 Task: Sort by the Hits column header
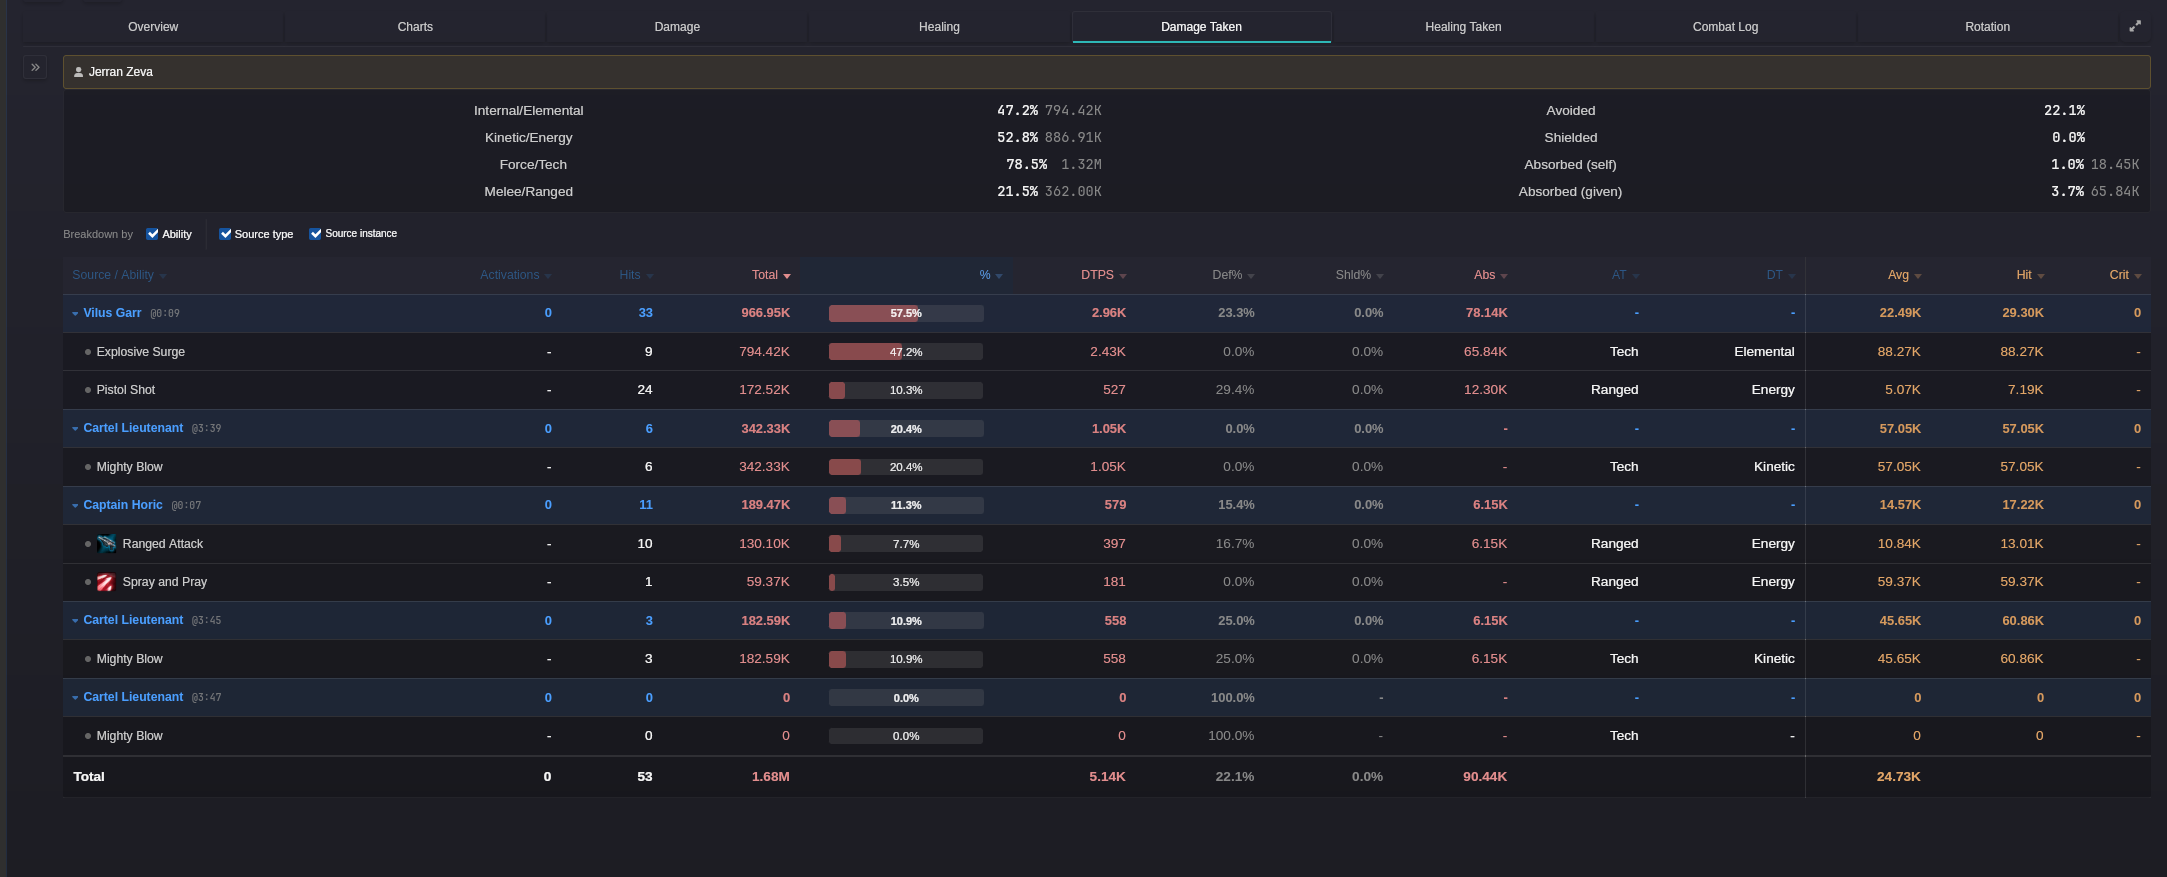click(x=636, y=275)
